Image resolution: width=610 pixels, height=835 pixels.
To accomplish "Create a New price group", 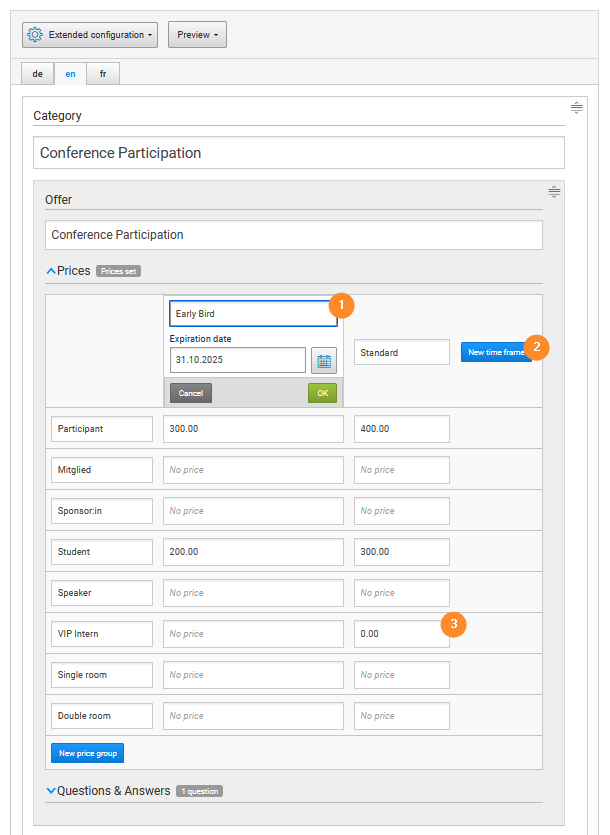I will click(x=87, y=752).
